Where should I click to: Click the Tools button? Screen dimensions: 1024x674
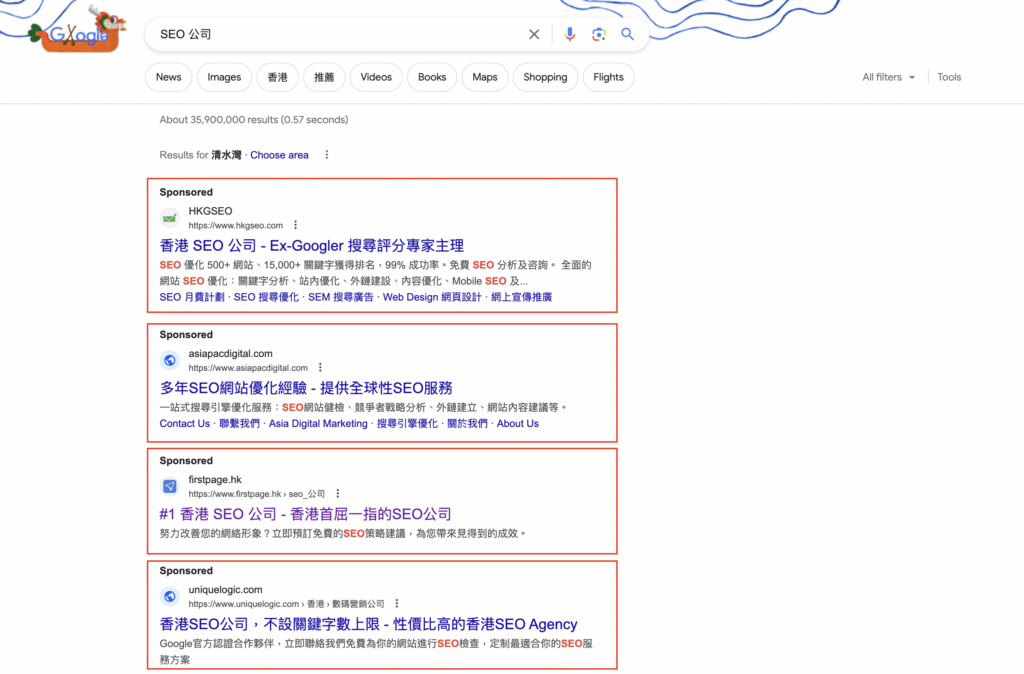[948, 77]
